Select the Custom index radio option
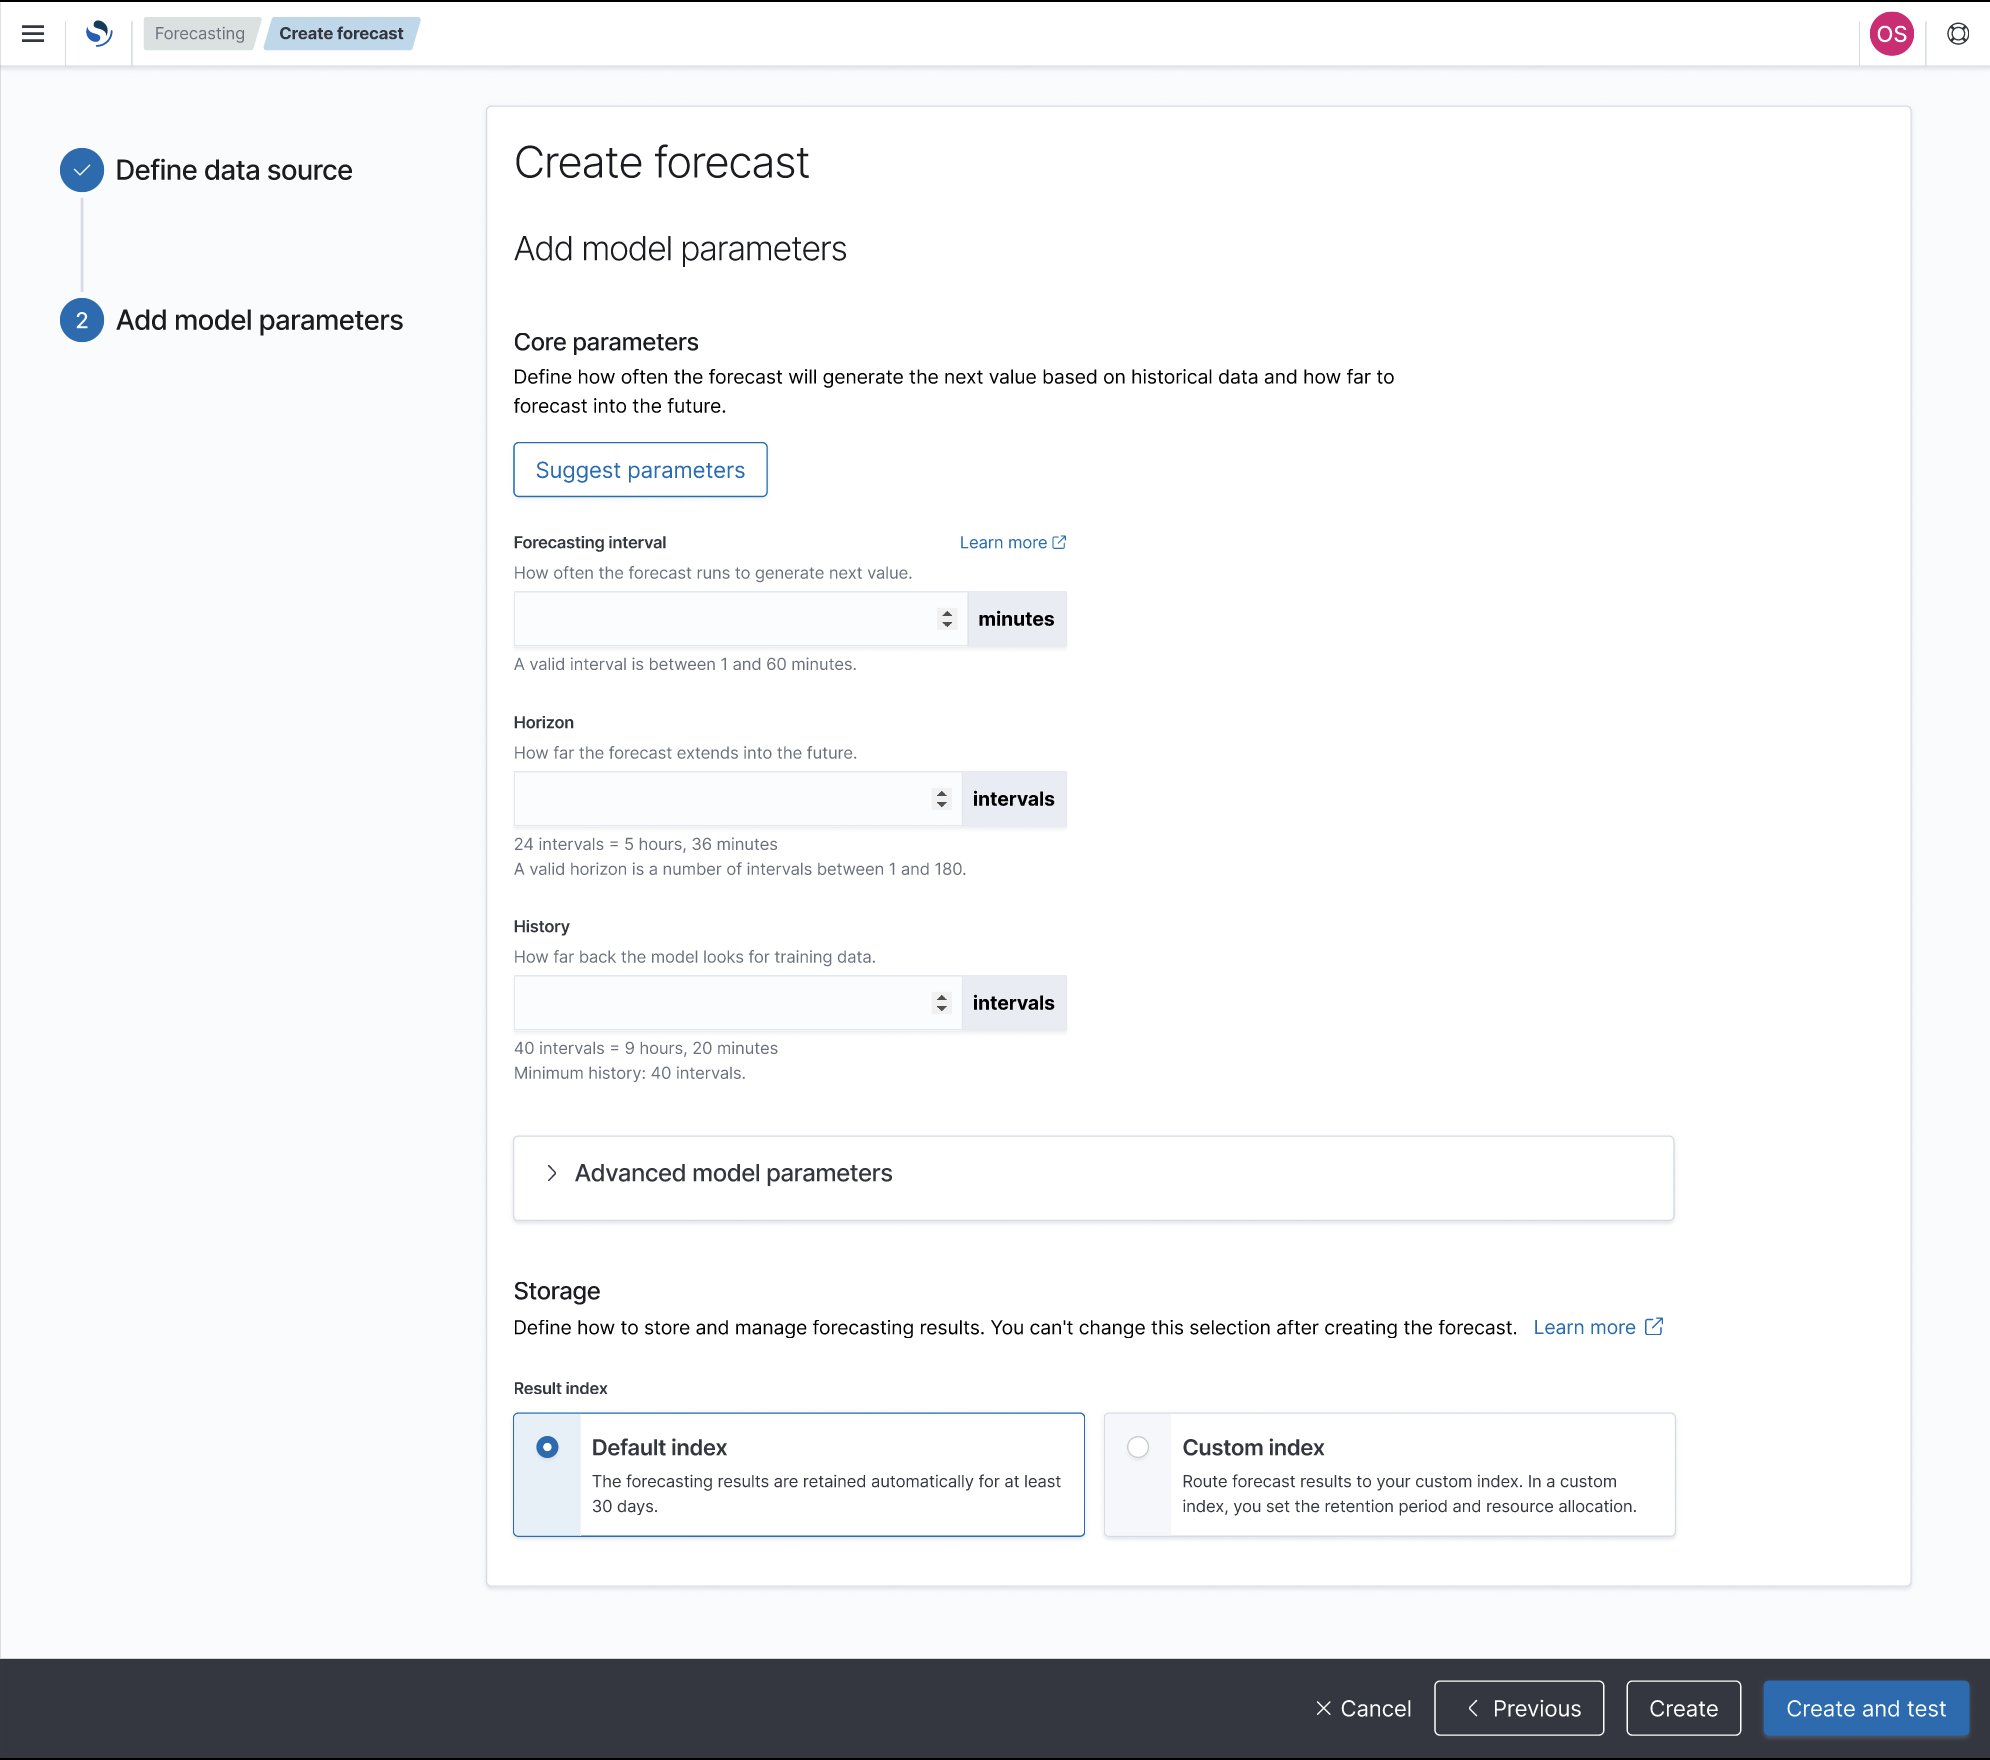Viewport: 1990px width, 1760px height. tap(1138, 1447)
